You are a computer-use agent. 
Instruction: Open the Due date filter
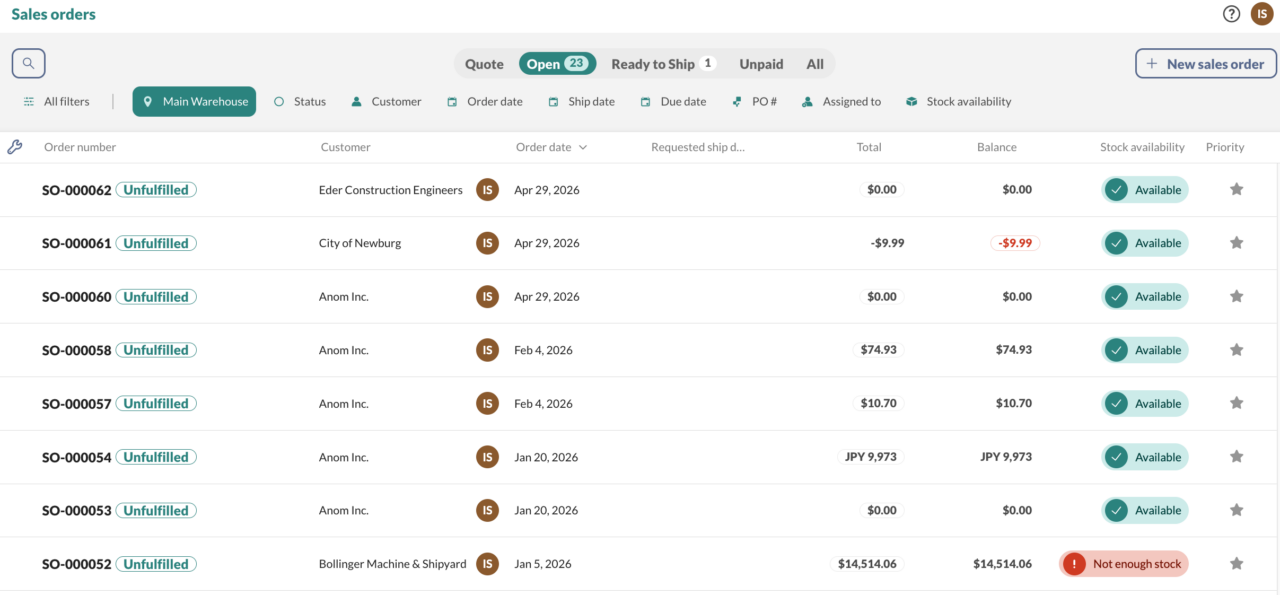[x=673, y=102]
